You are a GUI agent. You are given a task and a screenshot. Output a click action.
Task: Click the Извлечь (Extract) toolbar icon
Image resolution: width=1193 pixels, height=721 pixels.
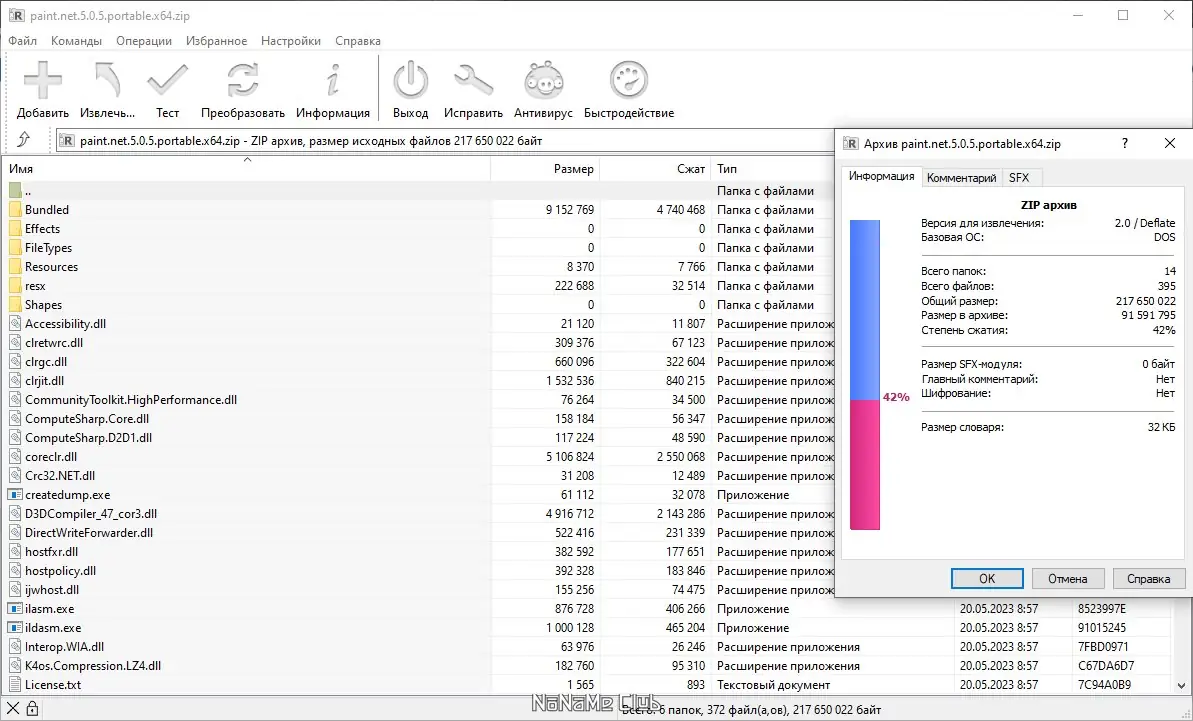click(107, 80)
